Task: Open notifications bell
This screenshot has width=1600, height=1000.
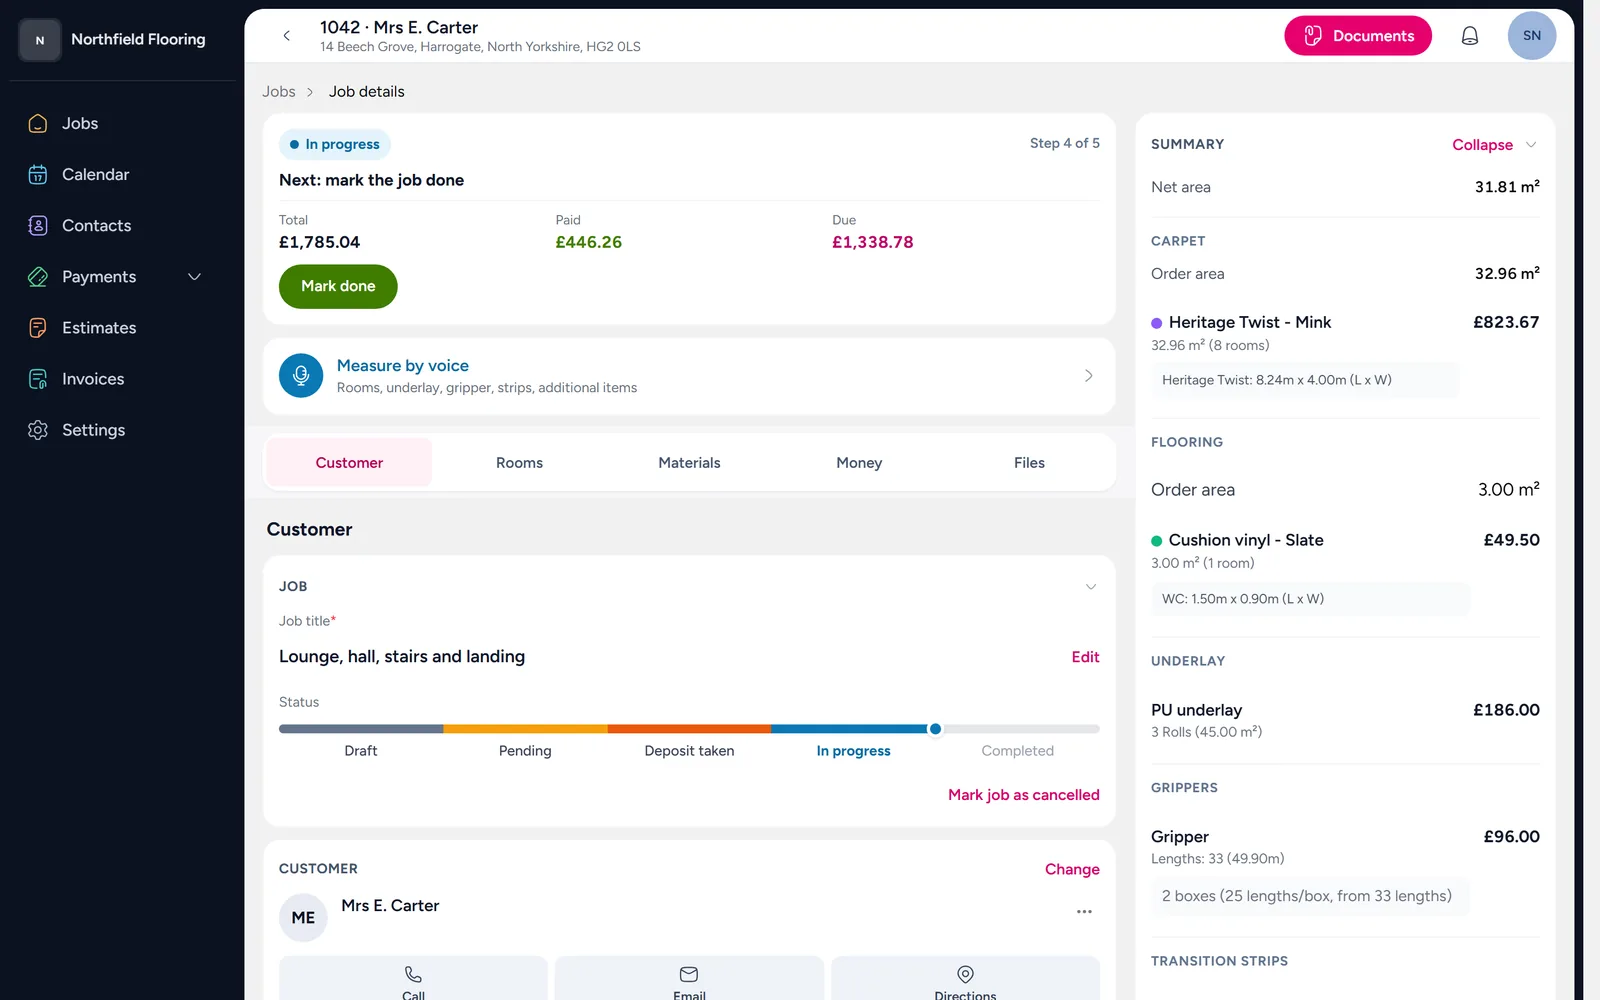Action: pos(1469,36)
